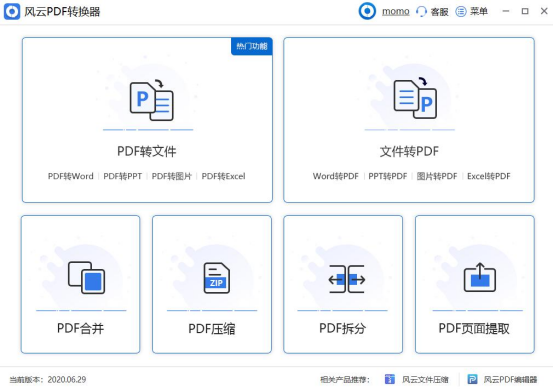Open the momo account link
The width and height of the screenshot is (554, 390).
396,12
